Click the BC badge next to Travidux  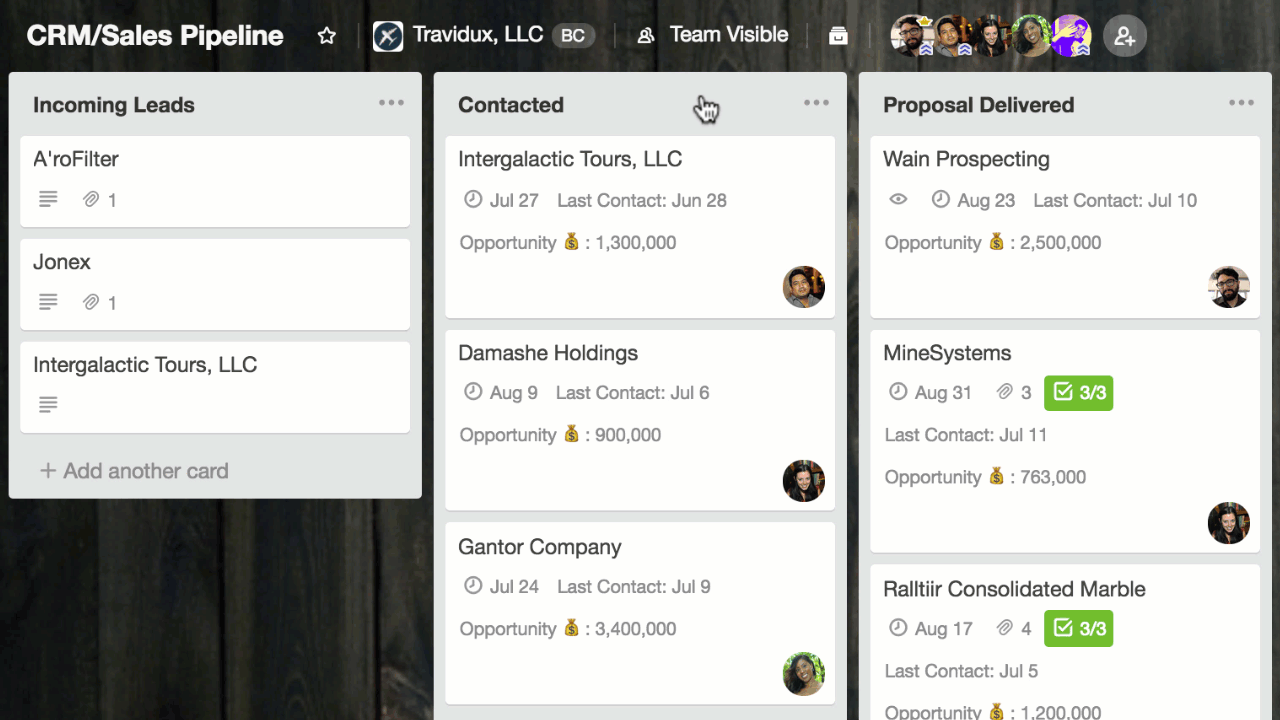point(573,36)
